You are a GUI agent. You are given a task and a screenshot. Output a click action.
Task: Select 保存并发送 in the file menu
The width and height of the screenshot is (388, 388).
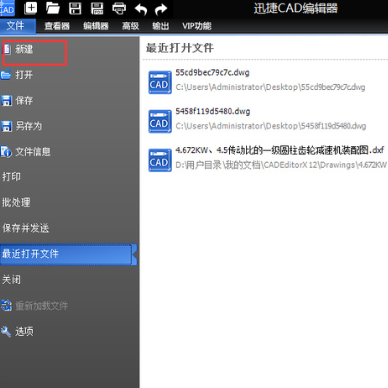pyautogui.click(x=26, y=228)
